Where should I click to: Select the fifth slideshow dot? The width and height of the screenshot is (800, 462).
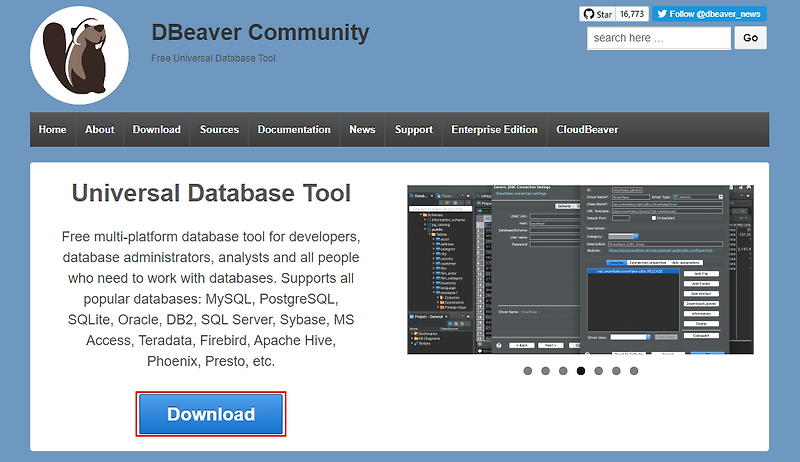(598, 371)
